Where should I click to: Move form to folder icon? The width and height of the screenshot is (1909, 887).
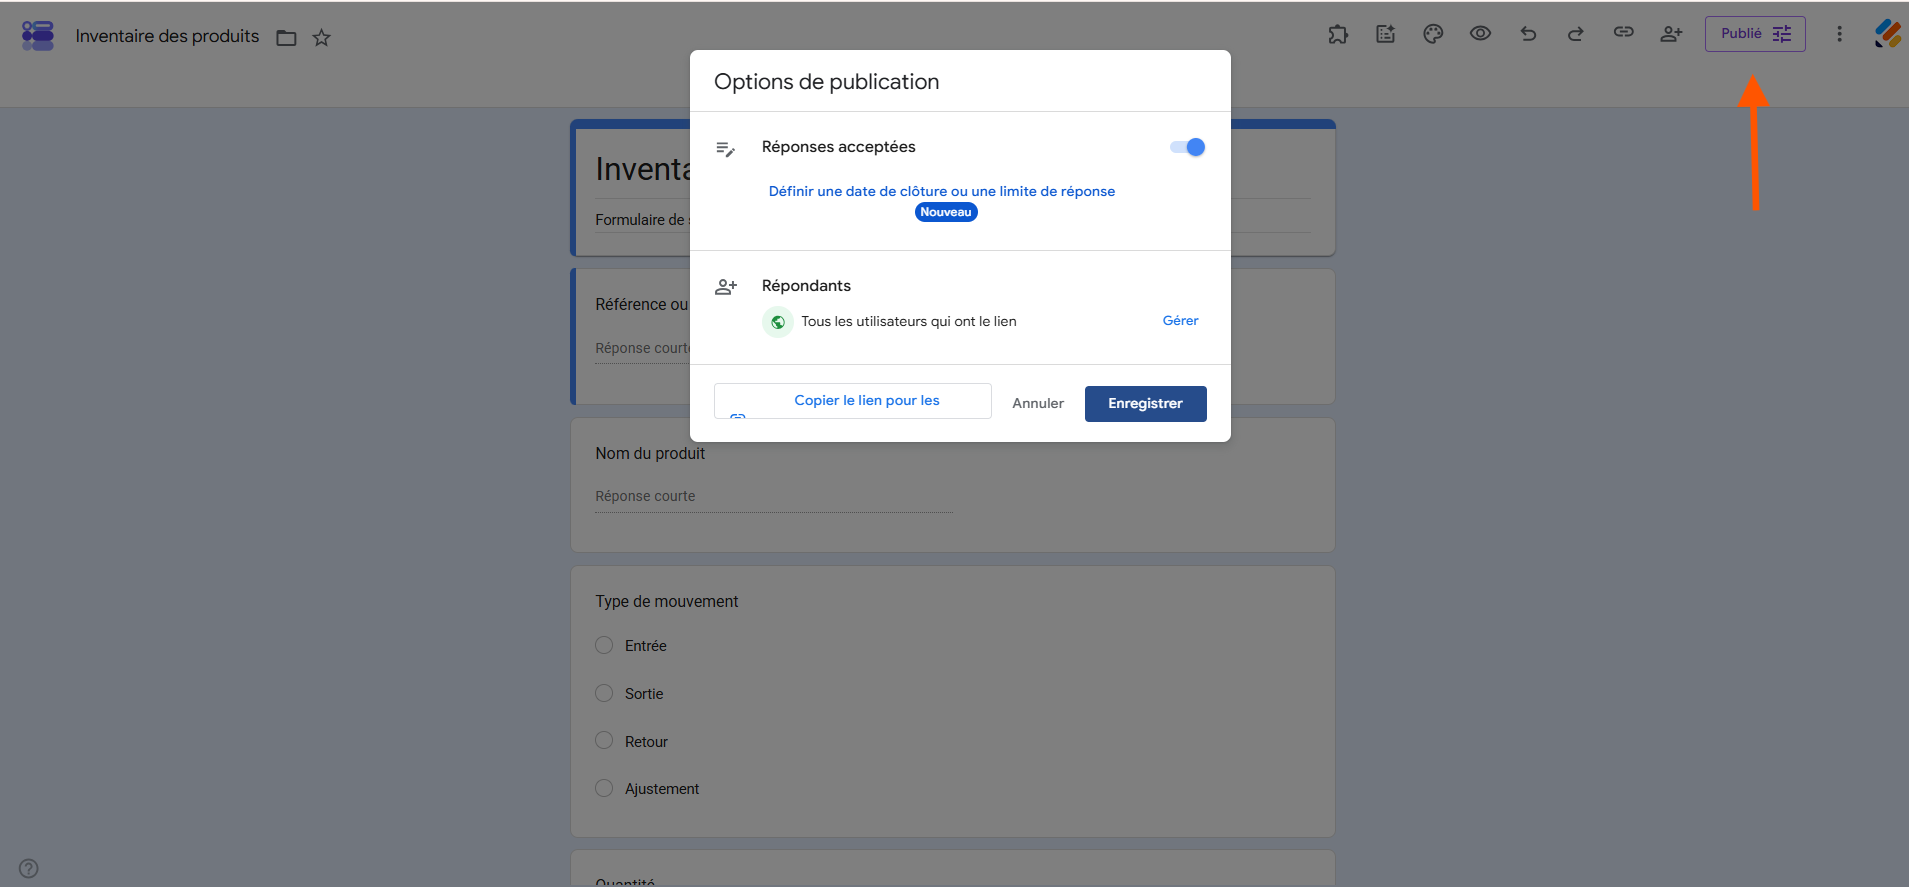point(287,38)
